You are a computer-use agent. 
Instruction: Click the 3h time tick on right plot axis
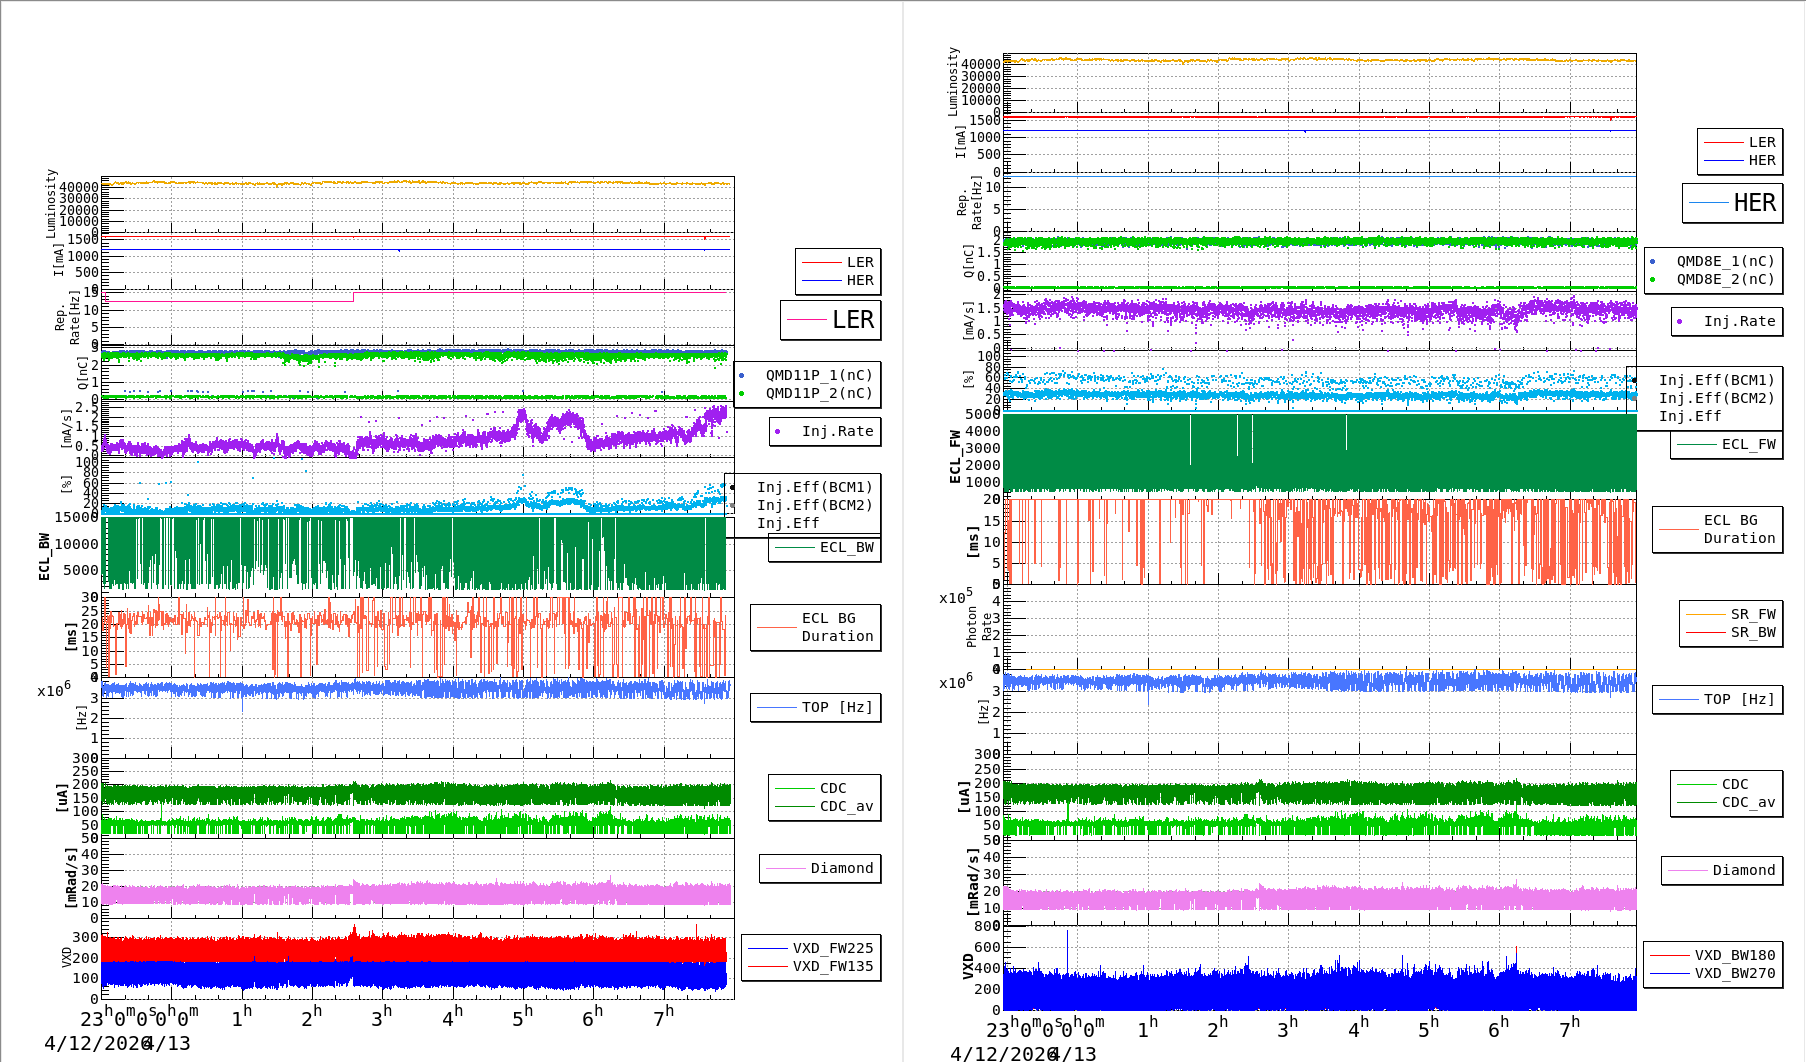[x=1288, y=1028]
